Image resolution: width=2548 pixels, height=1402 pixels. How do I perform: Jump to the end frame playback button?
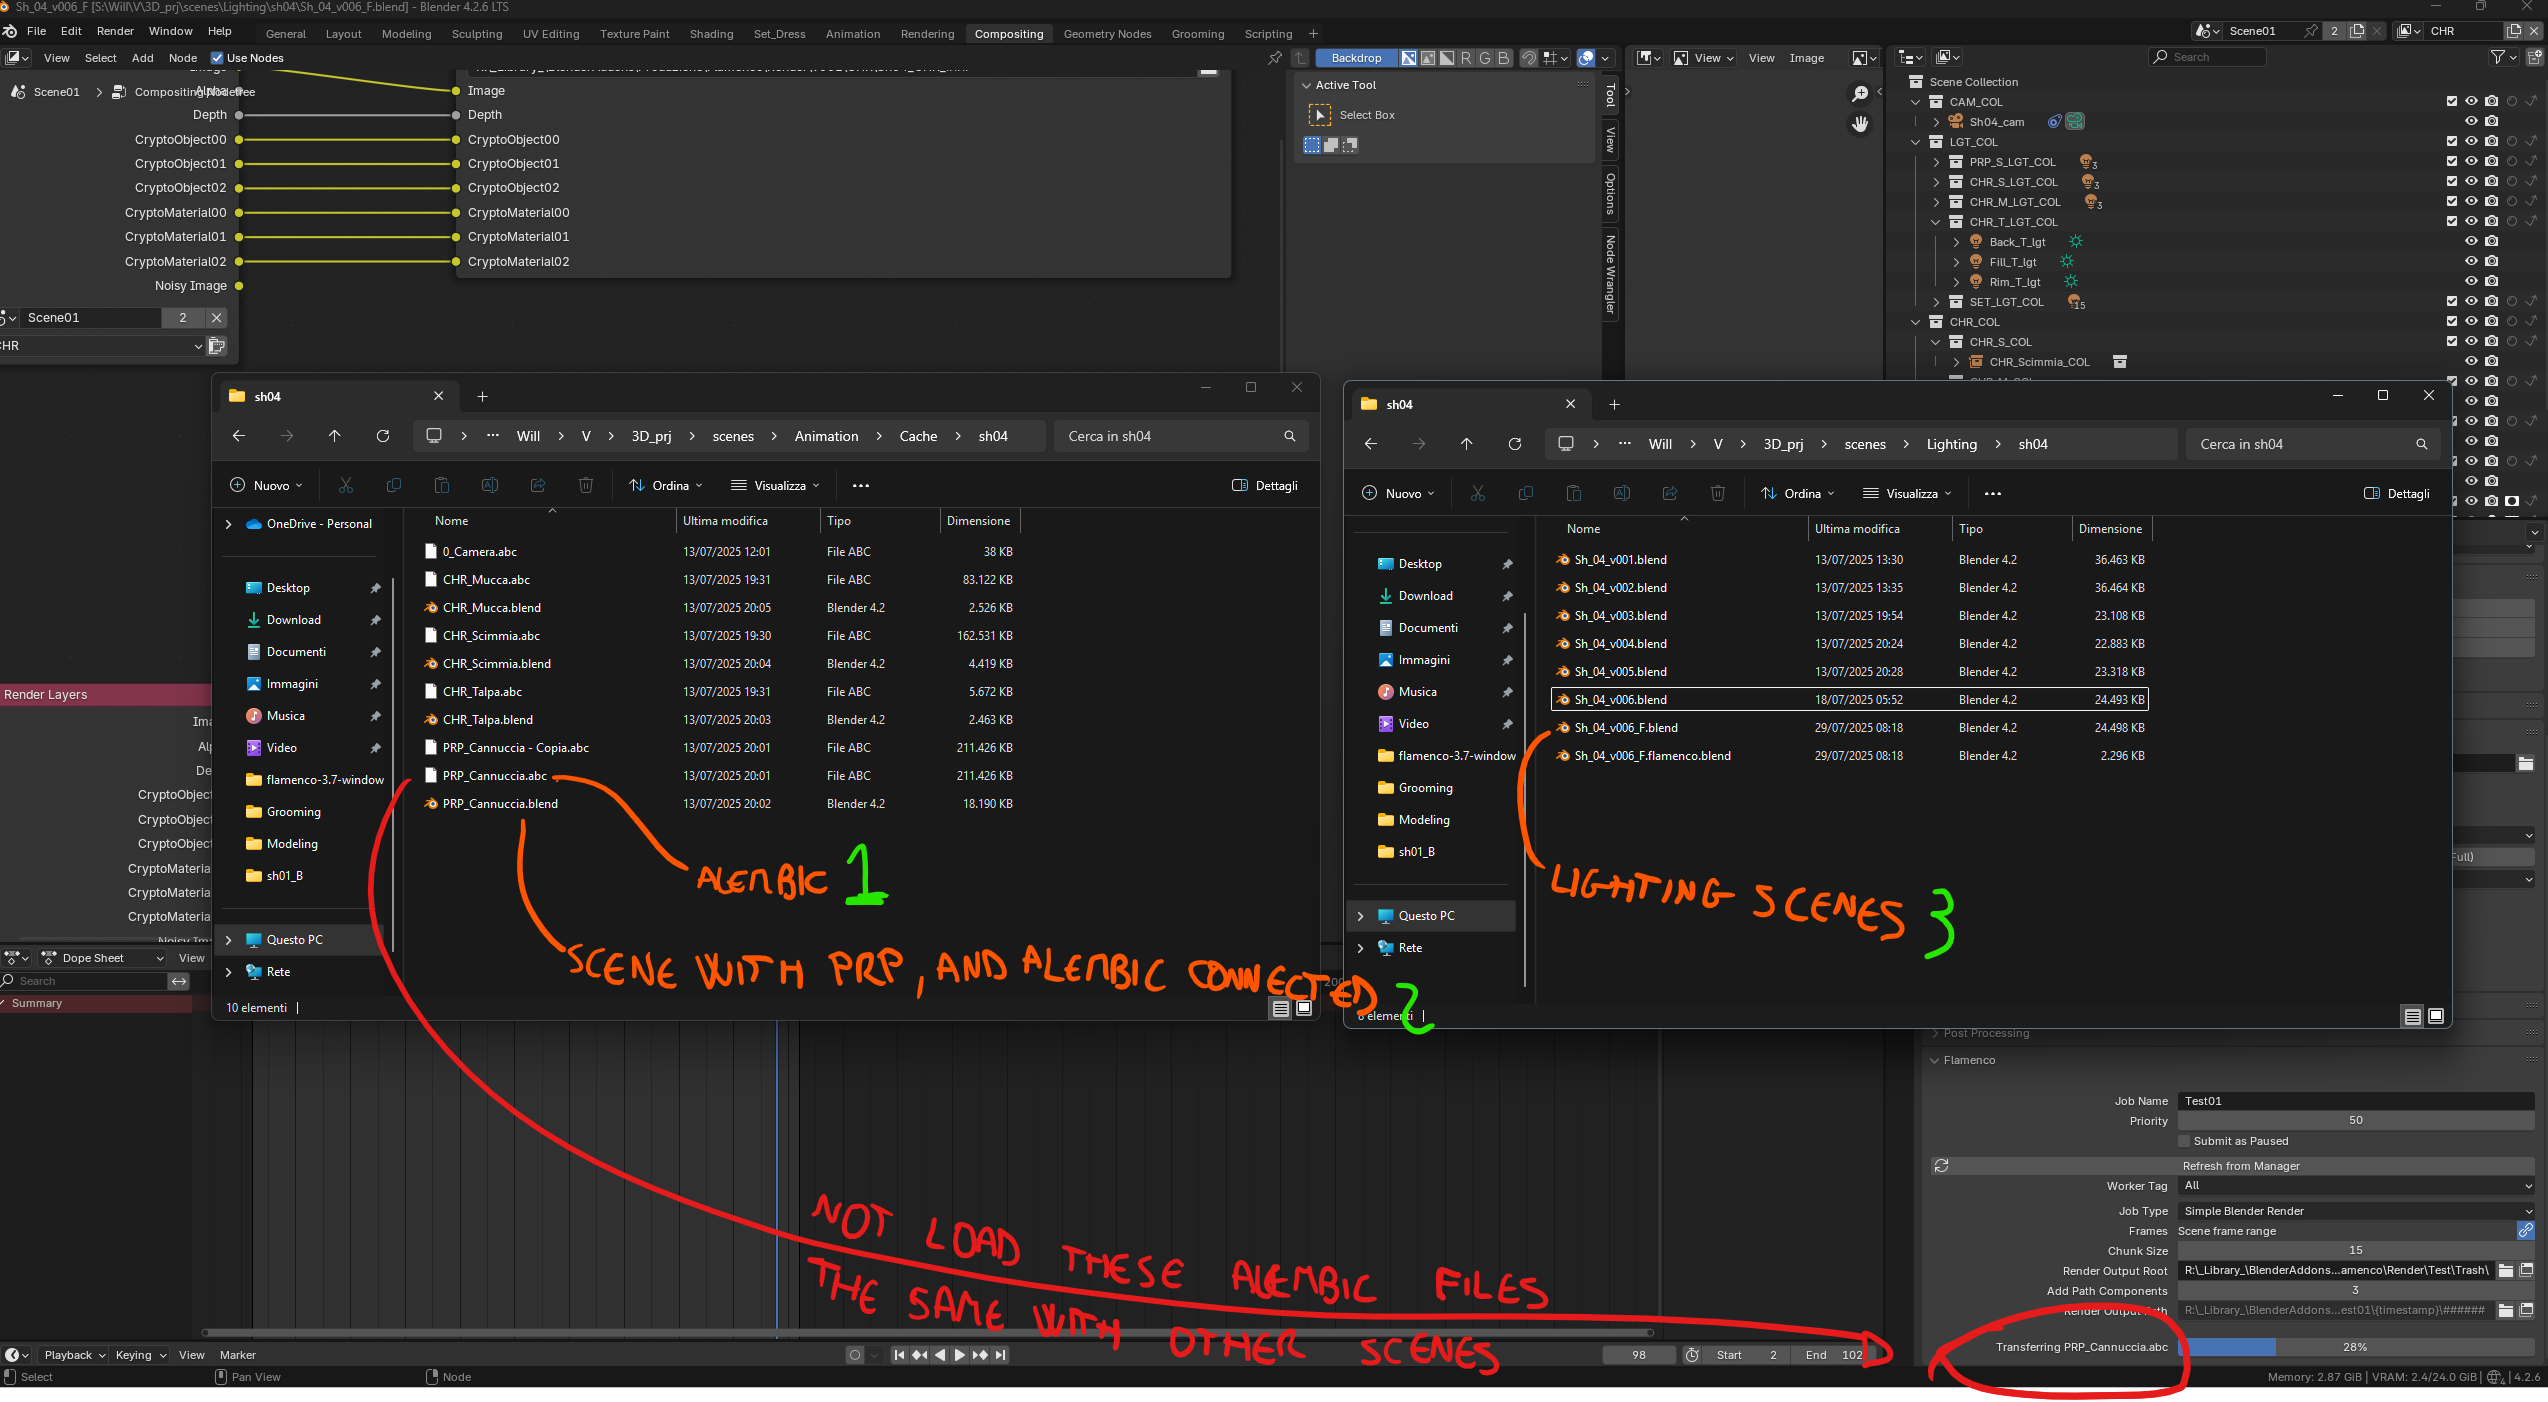tap(1001, 1355)
